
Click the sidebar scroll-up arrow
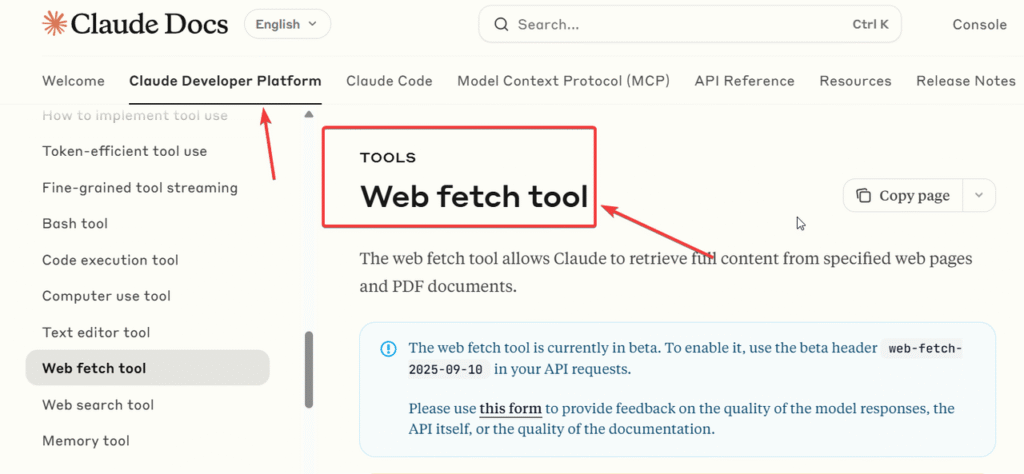(x=309, y=115)
